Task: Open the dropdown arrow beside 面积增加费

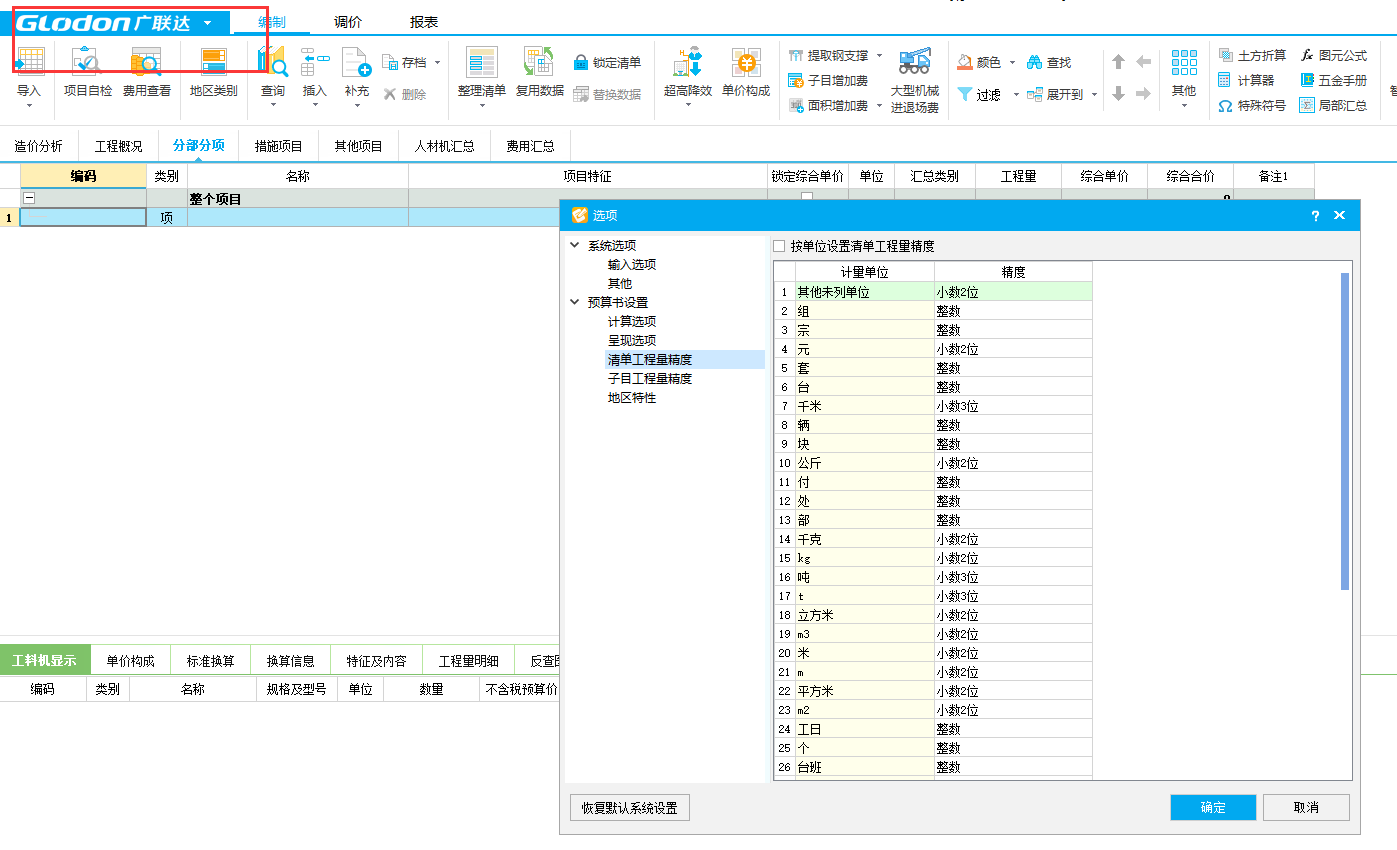Action: coord(879,105)
